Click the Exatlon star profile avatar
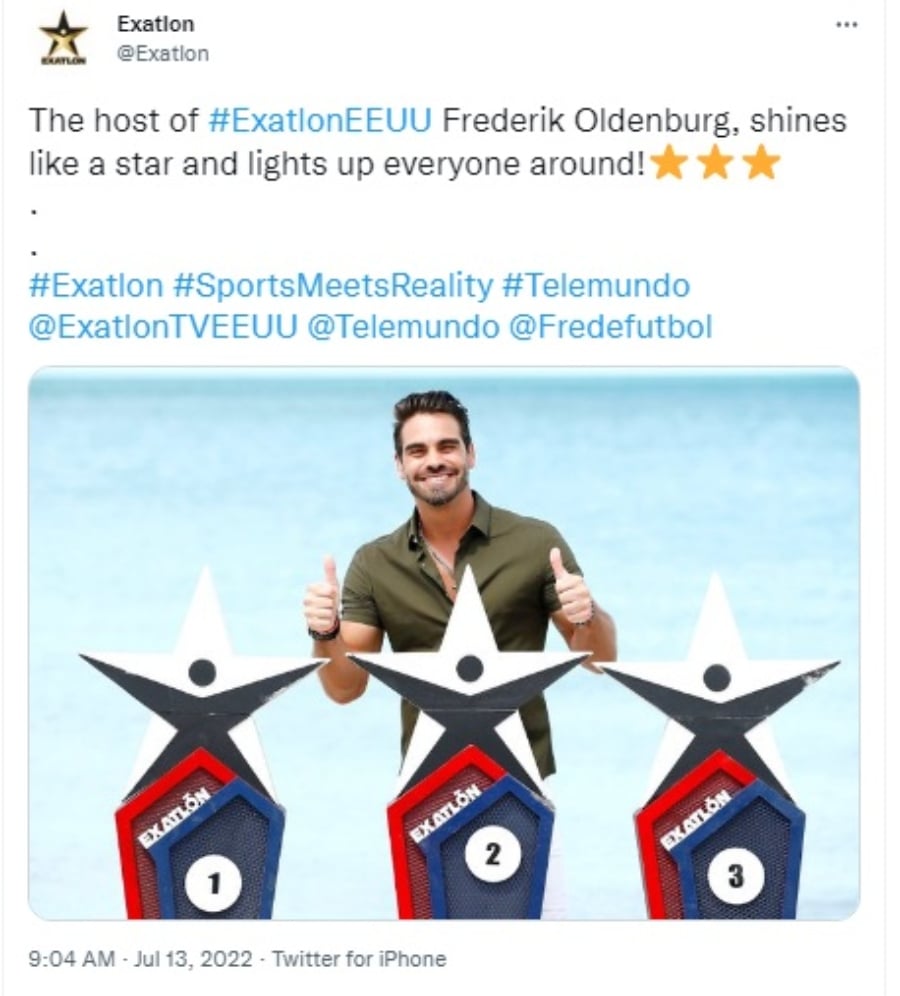The image size is (900, 996). pos(63,38)
